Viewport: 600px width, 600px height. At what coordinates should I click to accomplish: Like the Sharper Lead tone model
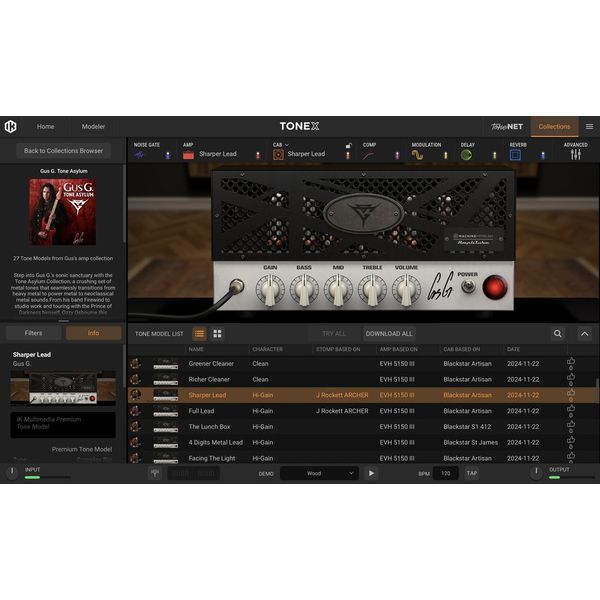click(571, 393)
